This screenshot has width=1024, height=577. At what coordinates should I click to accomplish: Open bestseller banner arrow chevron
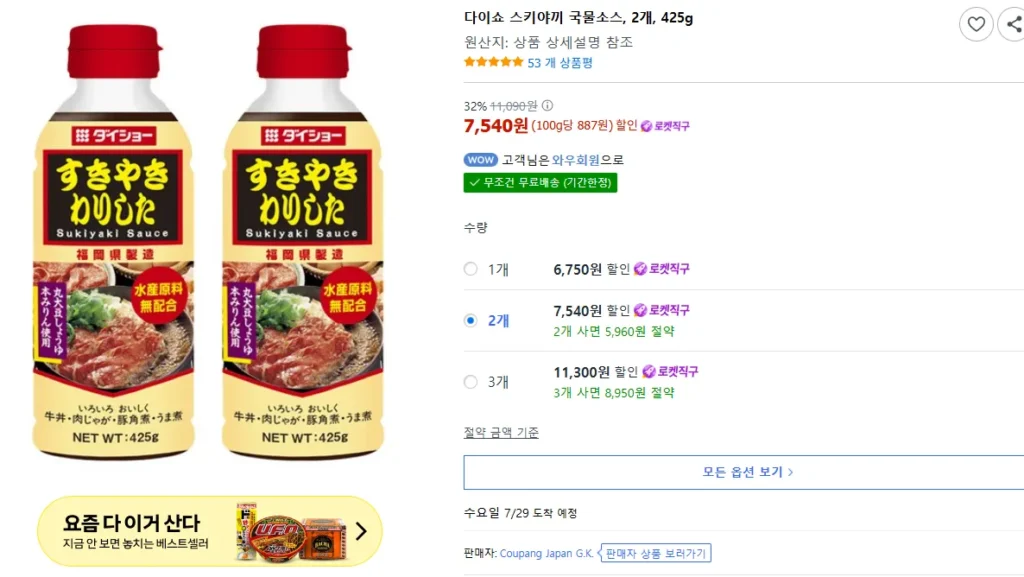point(361,531)
